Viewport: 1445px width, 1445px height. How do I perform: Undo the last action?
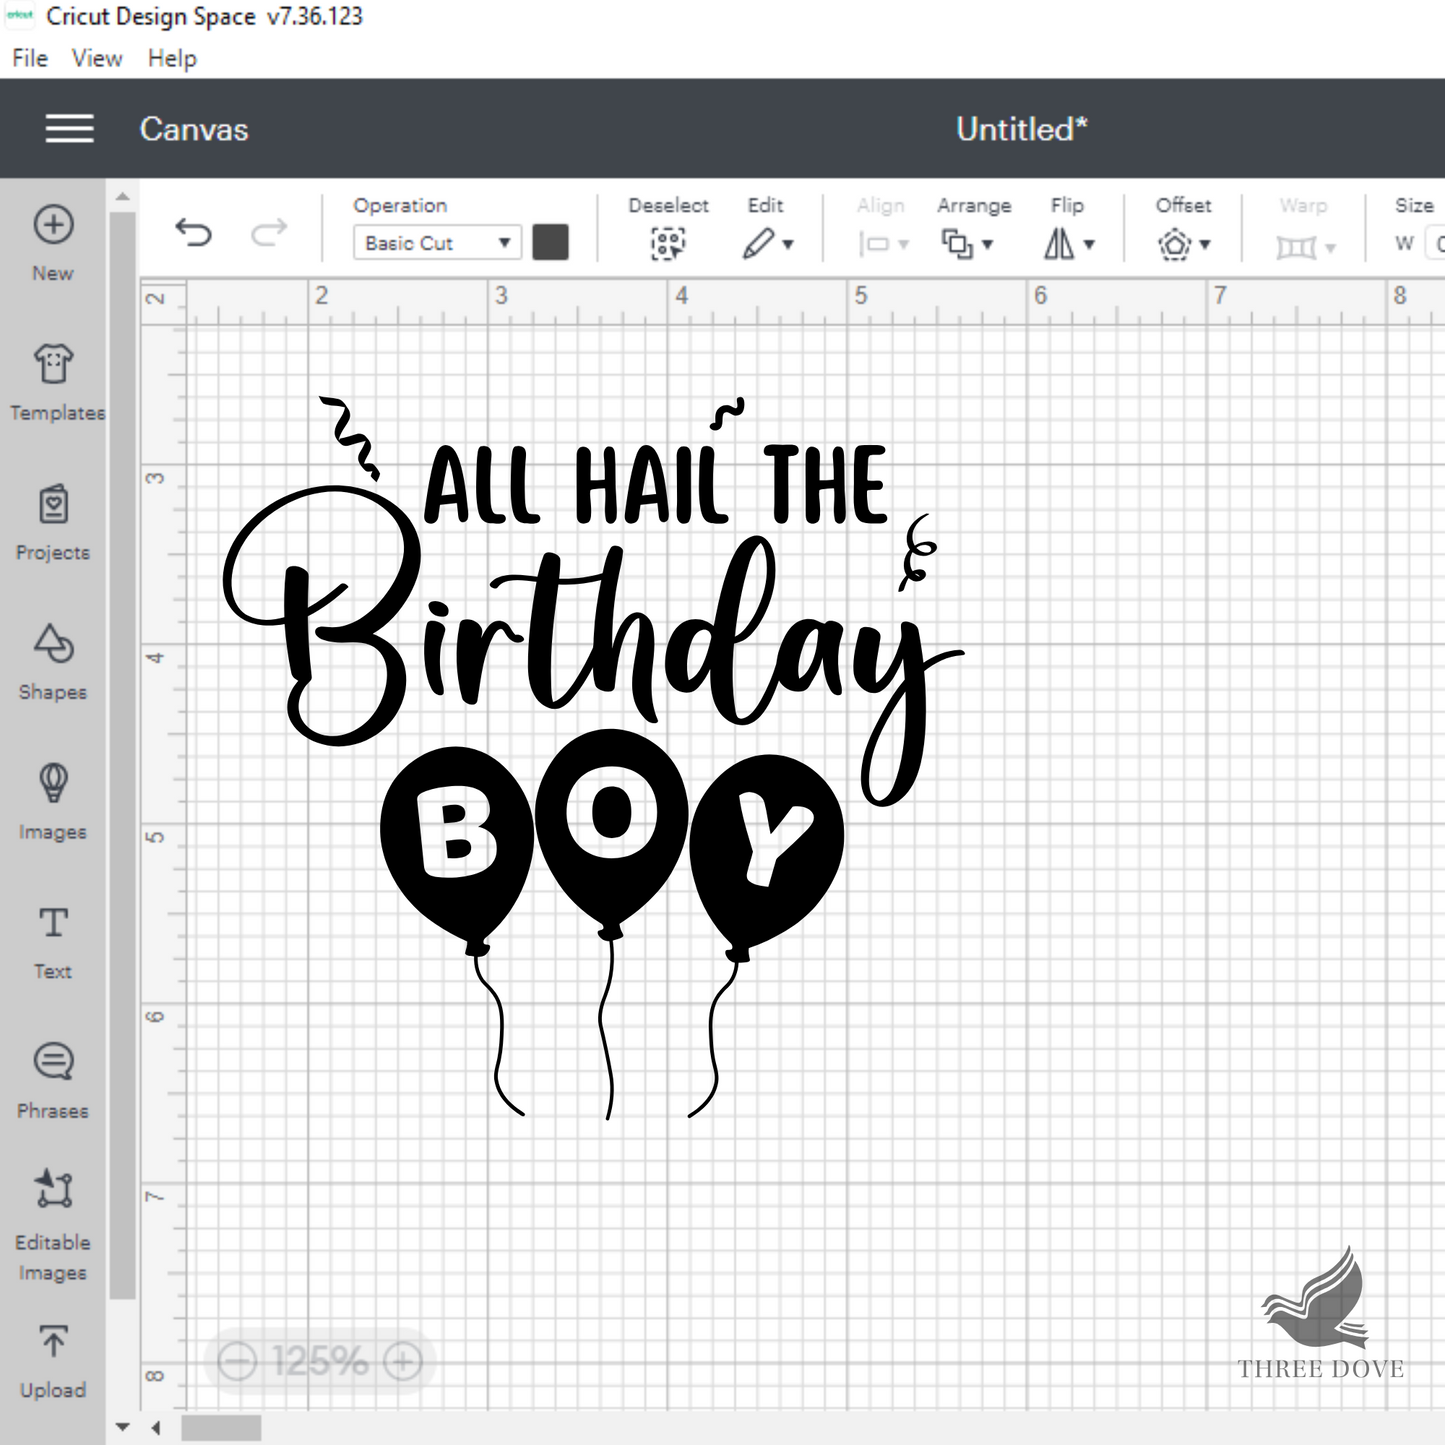(193, 233)
